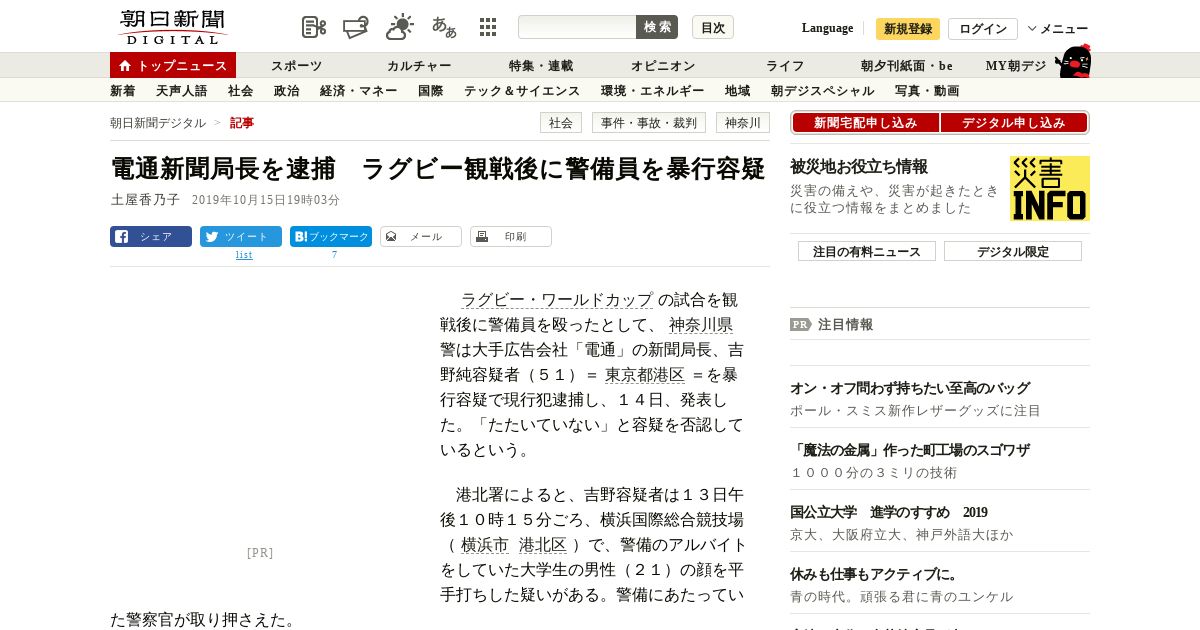This screenshot has height=630, width=1200.
Task: Click the 事件・事故・裁判 tag button
Action: (x=649, y=123)
